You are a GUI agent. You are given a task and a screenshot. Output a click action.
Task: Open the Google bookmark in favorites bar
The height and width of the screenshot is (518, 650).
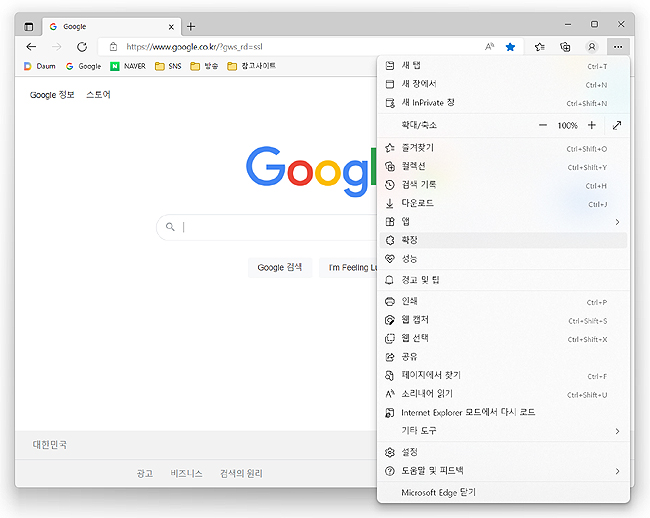coord(83,66)
